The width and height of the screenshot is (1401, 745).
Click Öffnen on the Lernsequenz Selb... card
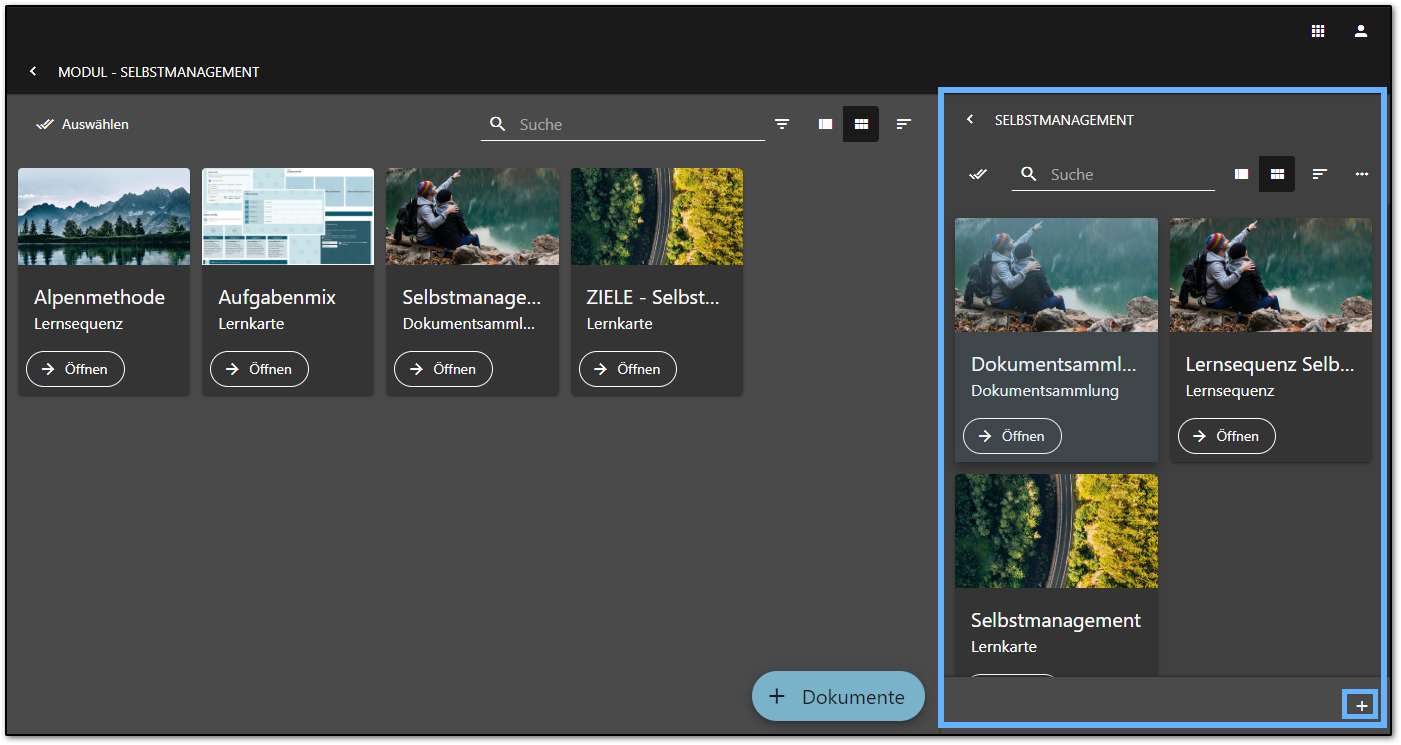[x=1227, y=436]
